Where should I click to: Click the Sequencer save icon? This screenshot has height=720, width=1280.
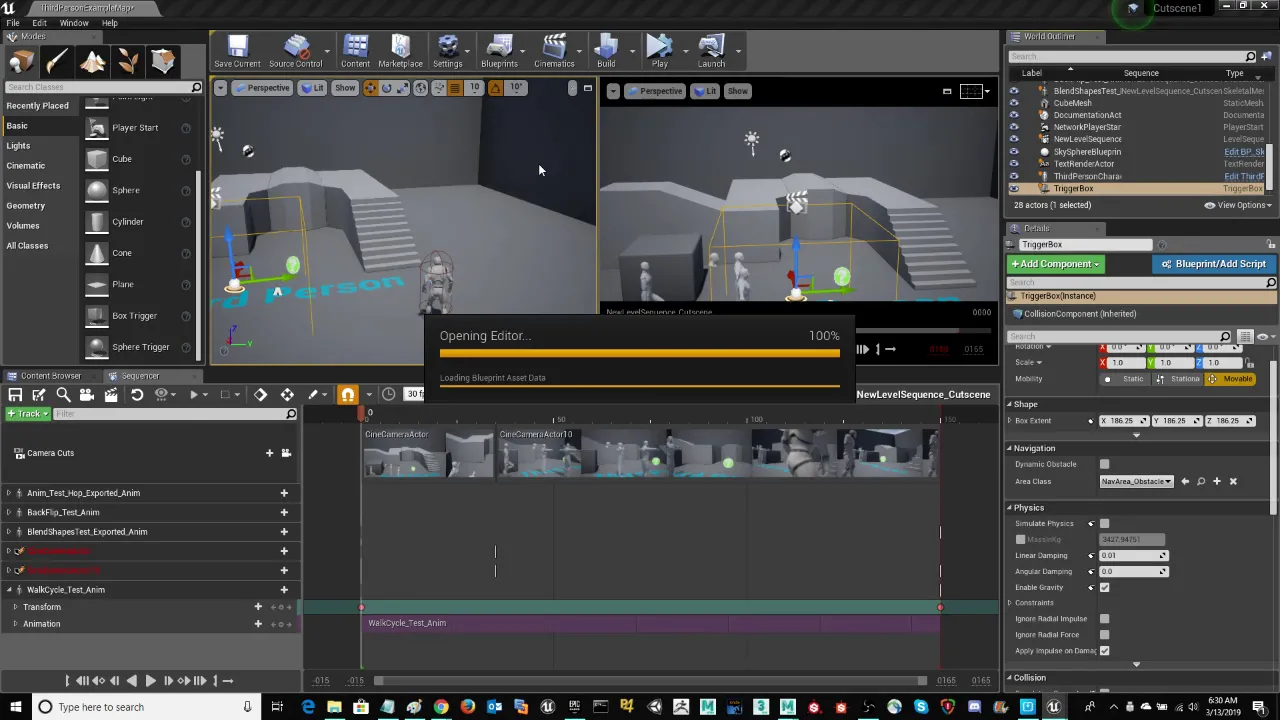[15, 394]
